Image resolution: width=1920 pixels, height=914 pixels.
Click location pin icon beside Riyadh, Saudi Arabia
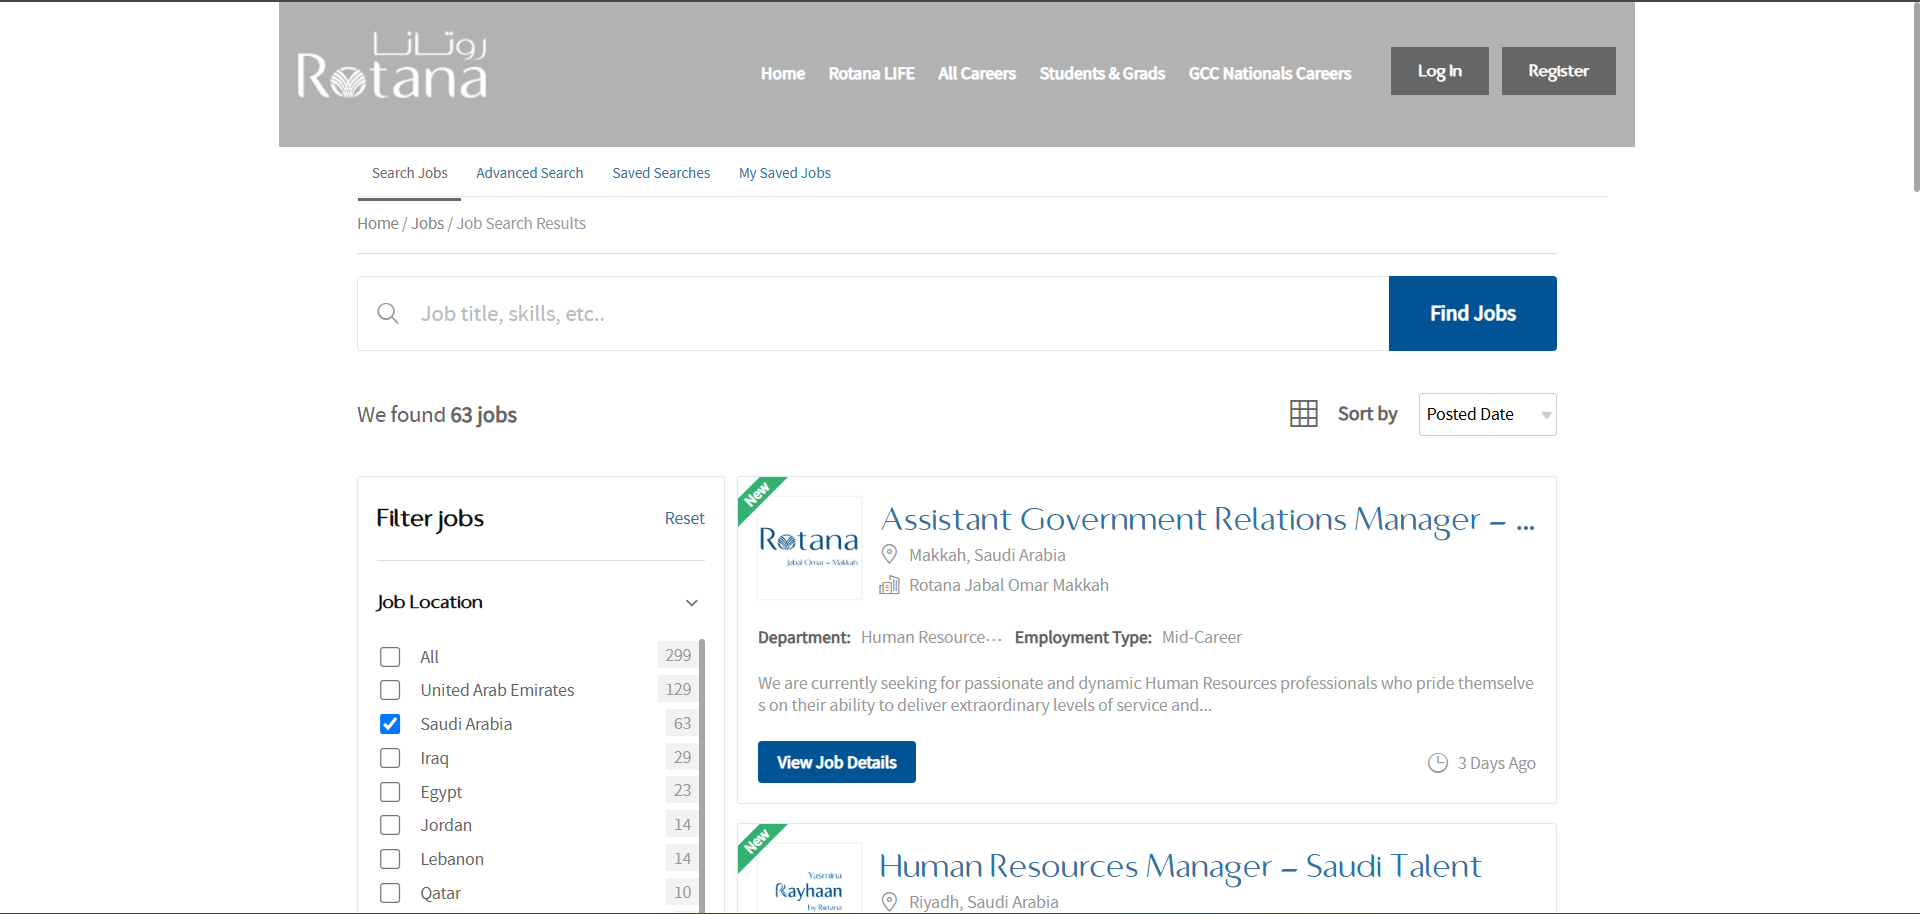pyautogui.click(x=889, y=901)
